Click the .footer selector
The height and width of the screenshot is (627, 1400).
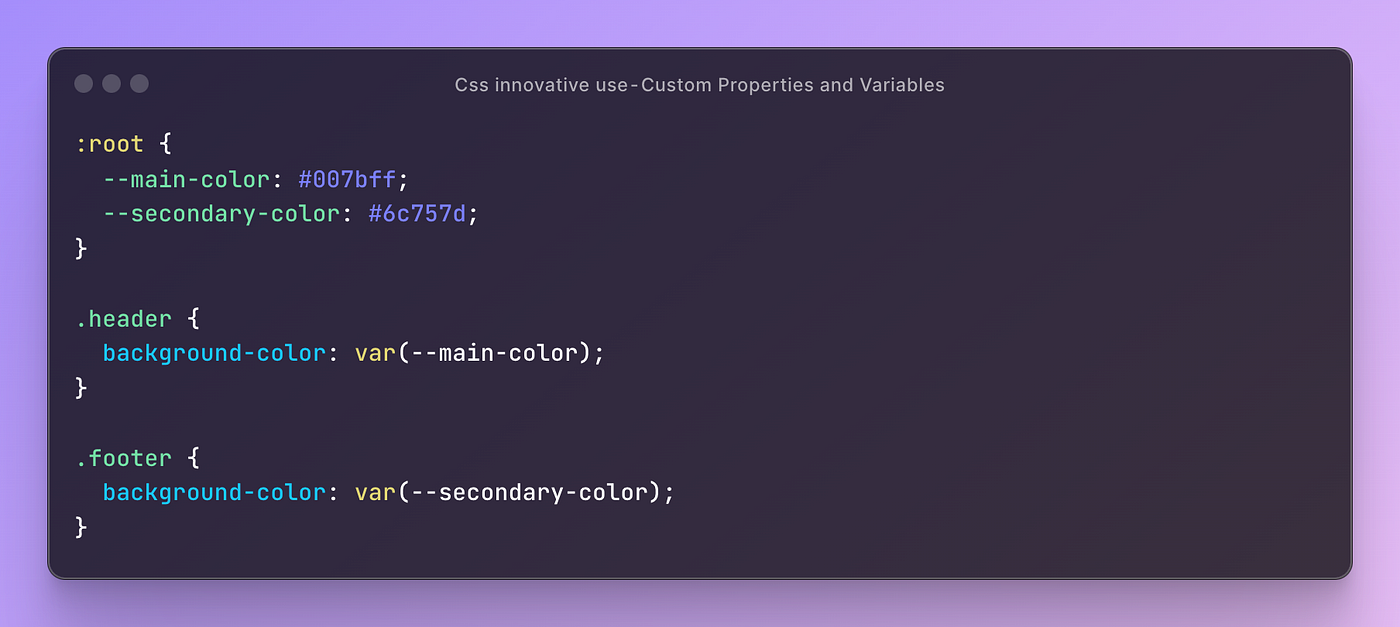coord(124,458)
